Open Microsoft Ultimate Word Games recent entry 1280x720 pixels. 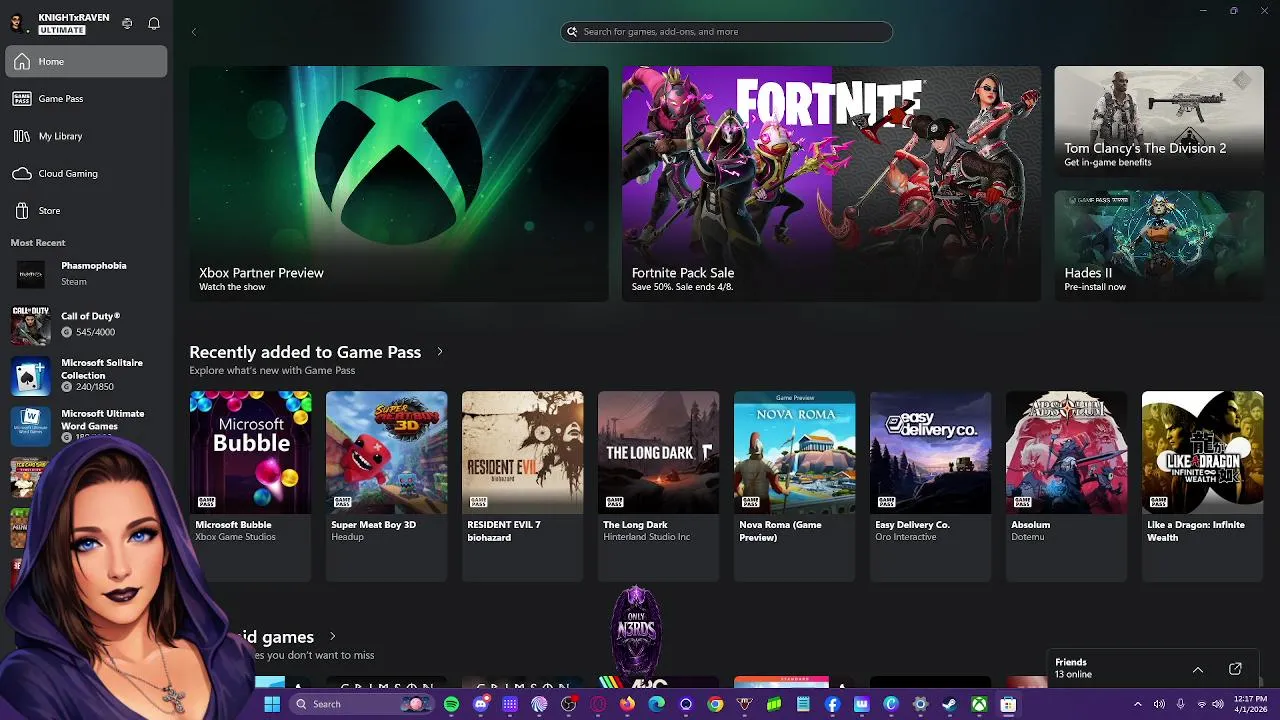86,425
